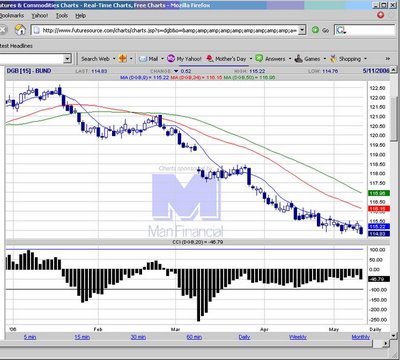Screen dimensions: 400x360
Task: Open the Shopping toolbar icon
Action: tap(333, 59)
